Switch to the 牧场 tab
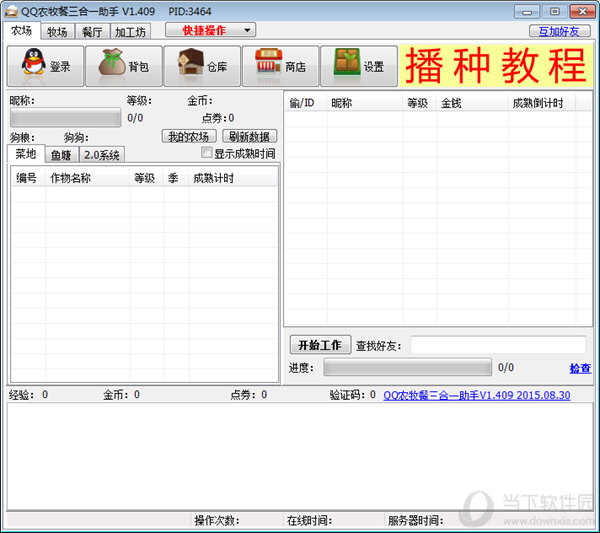 [57, 32]
